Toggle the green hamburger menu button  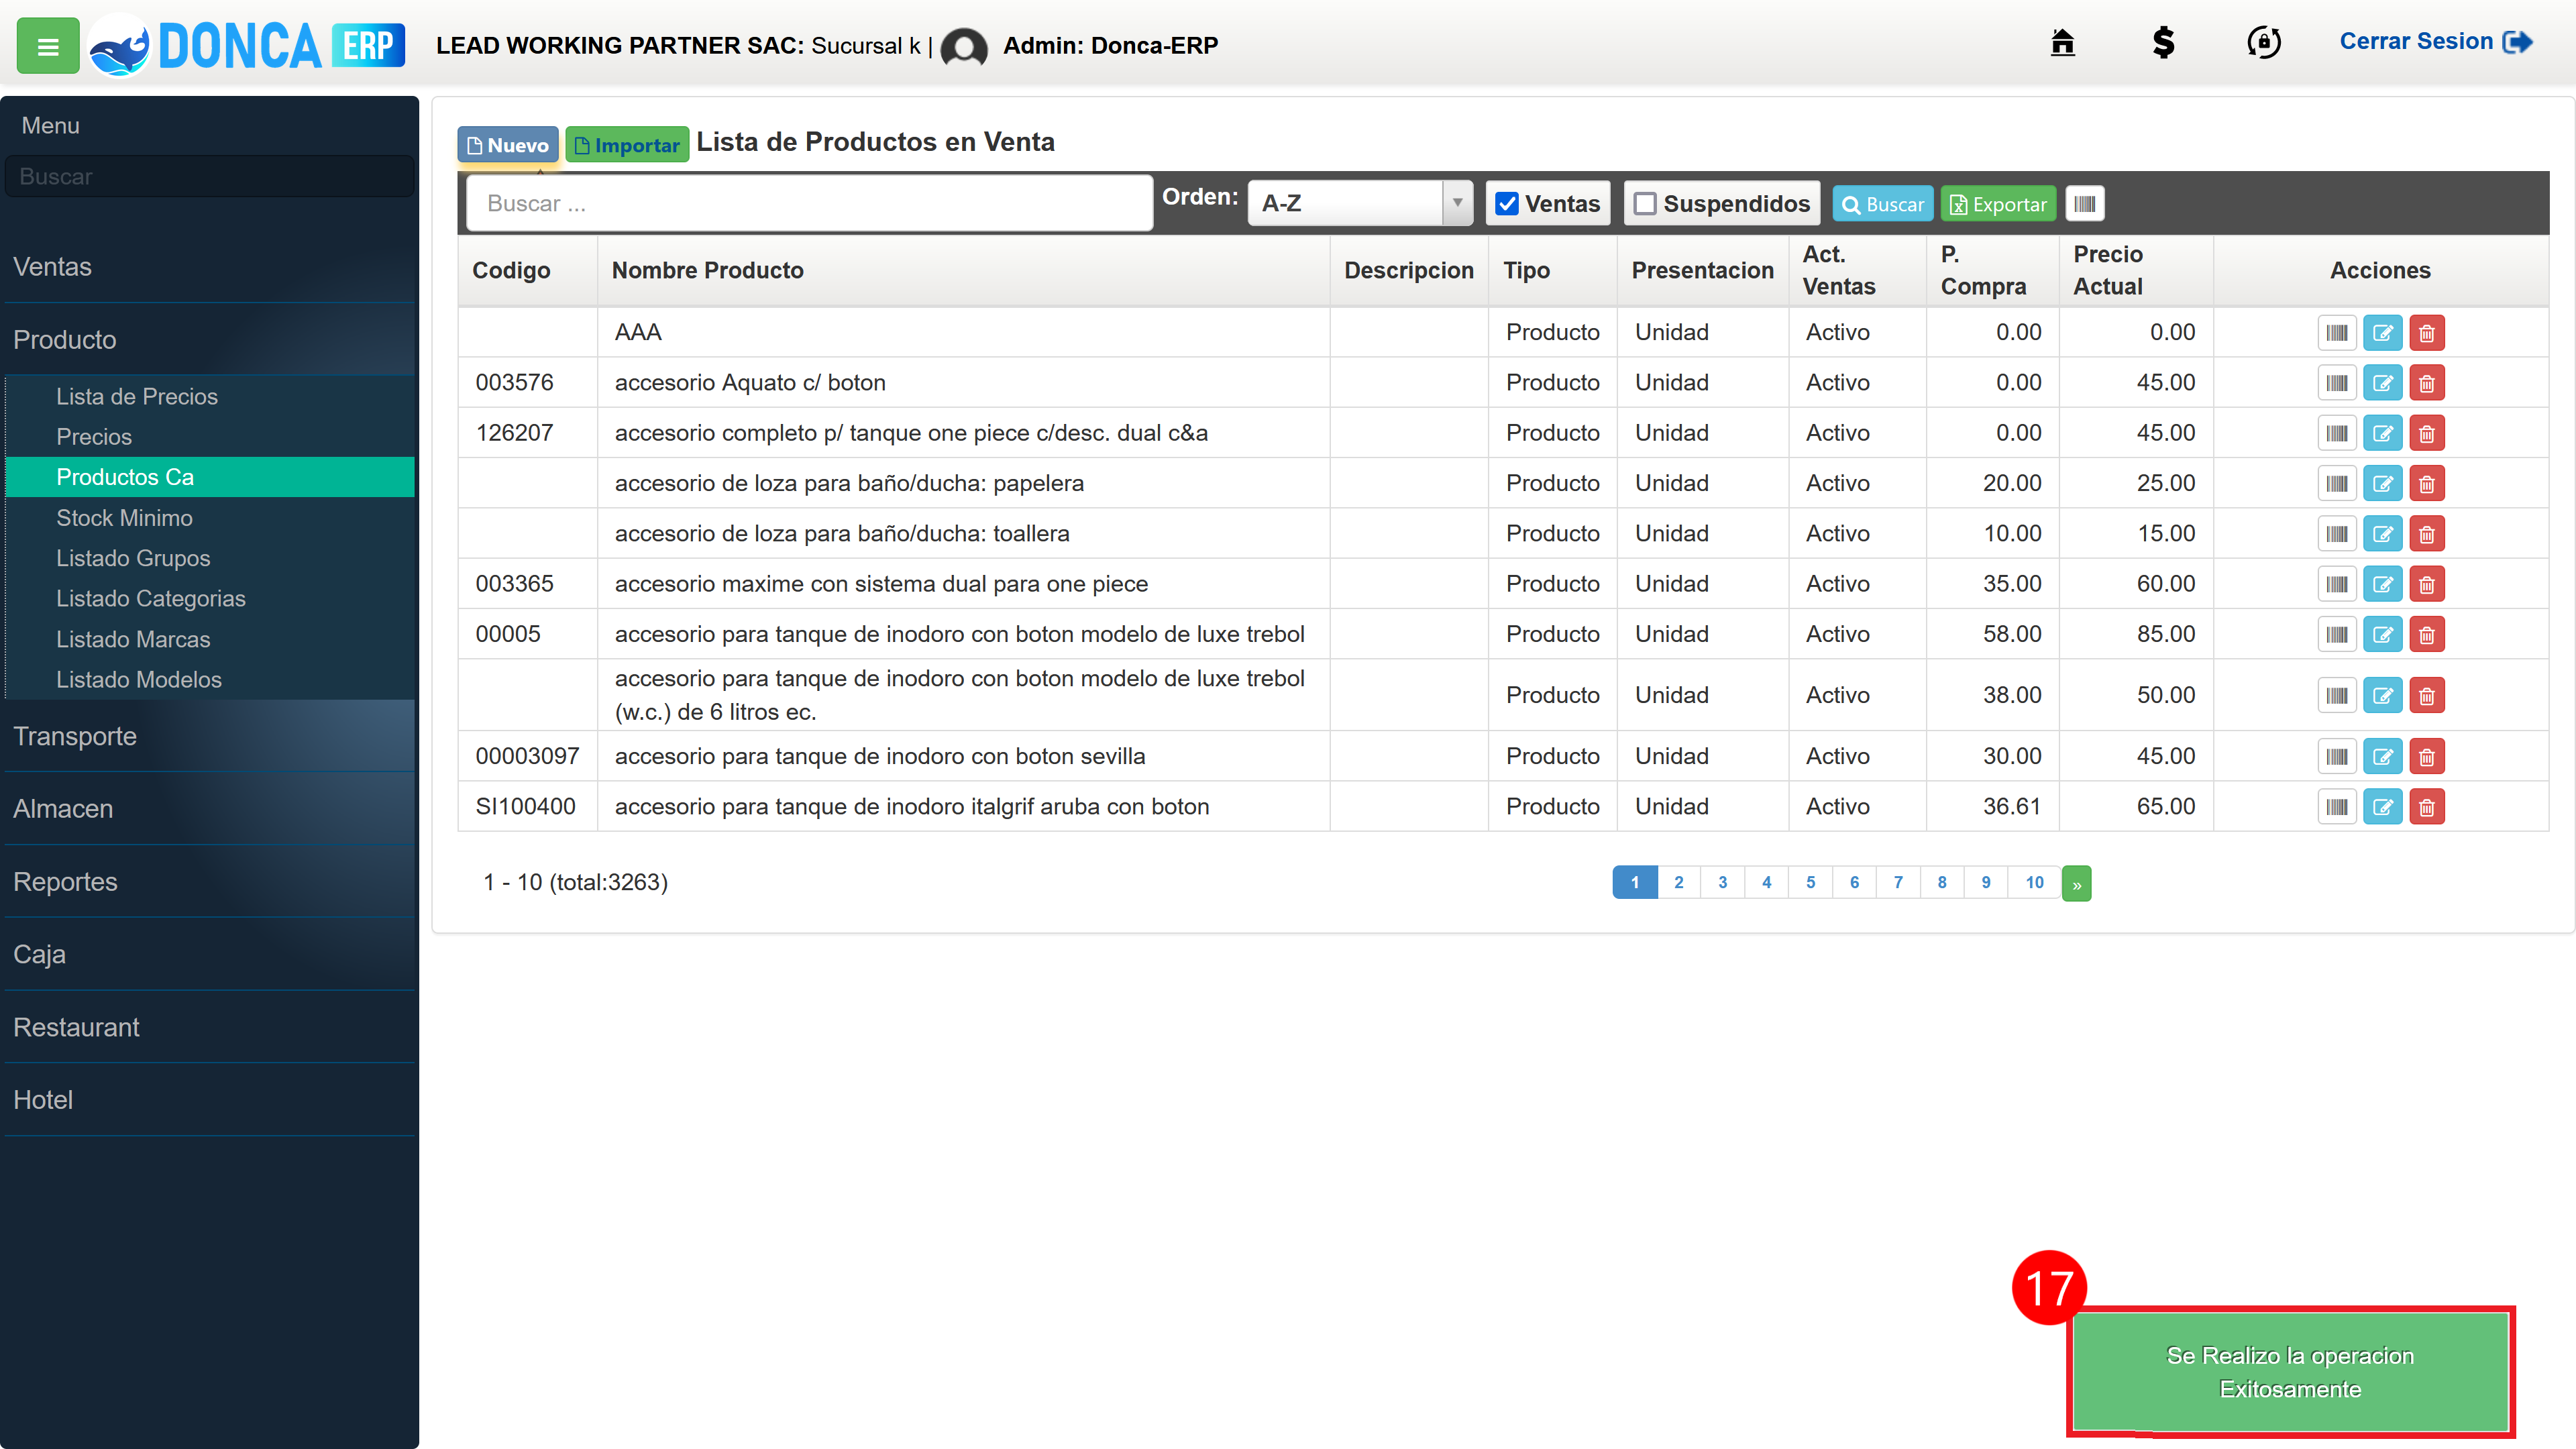(x=48, y=46)
